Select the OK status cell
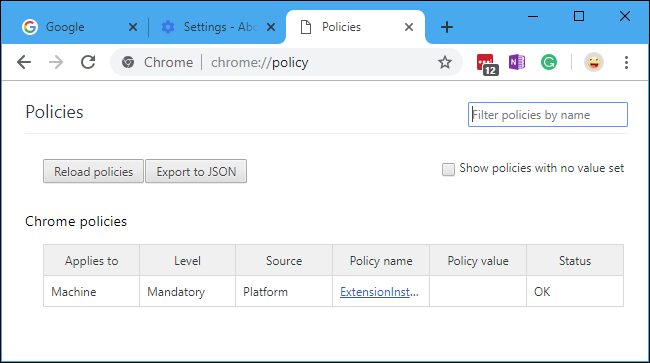The image size is (650, 363). pyautogui.click(x=575, y=292)
